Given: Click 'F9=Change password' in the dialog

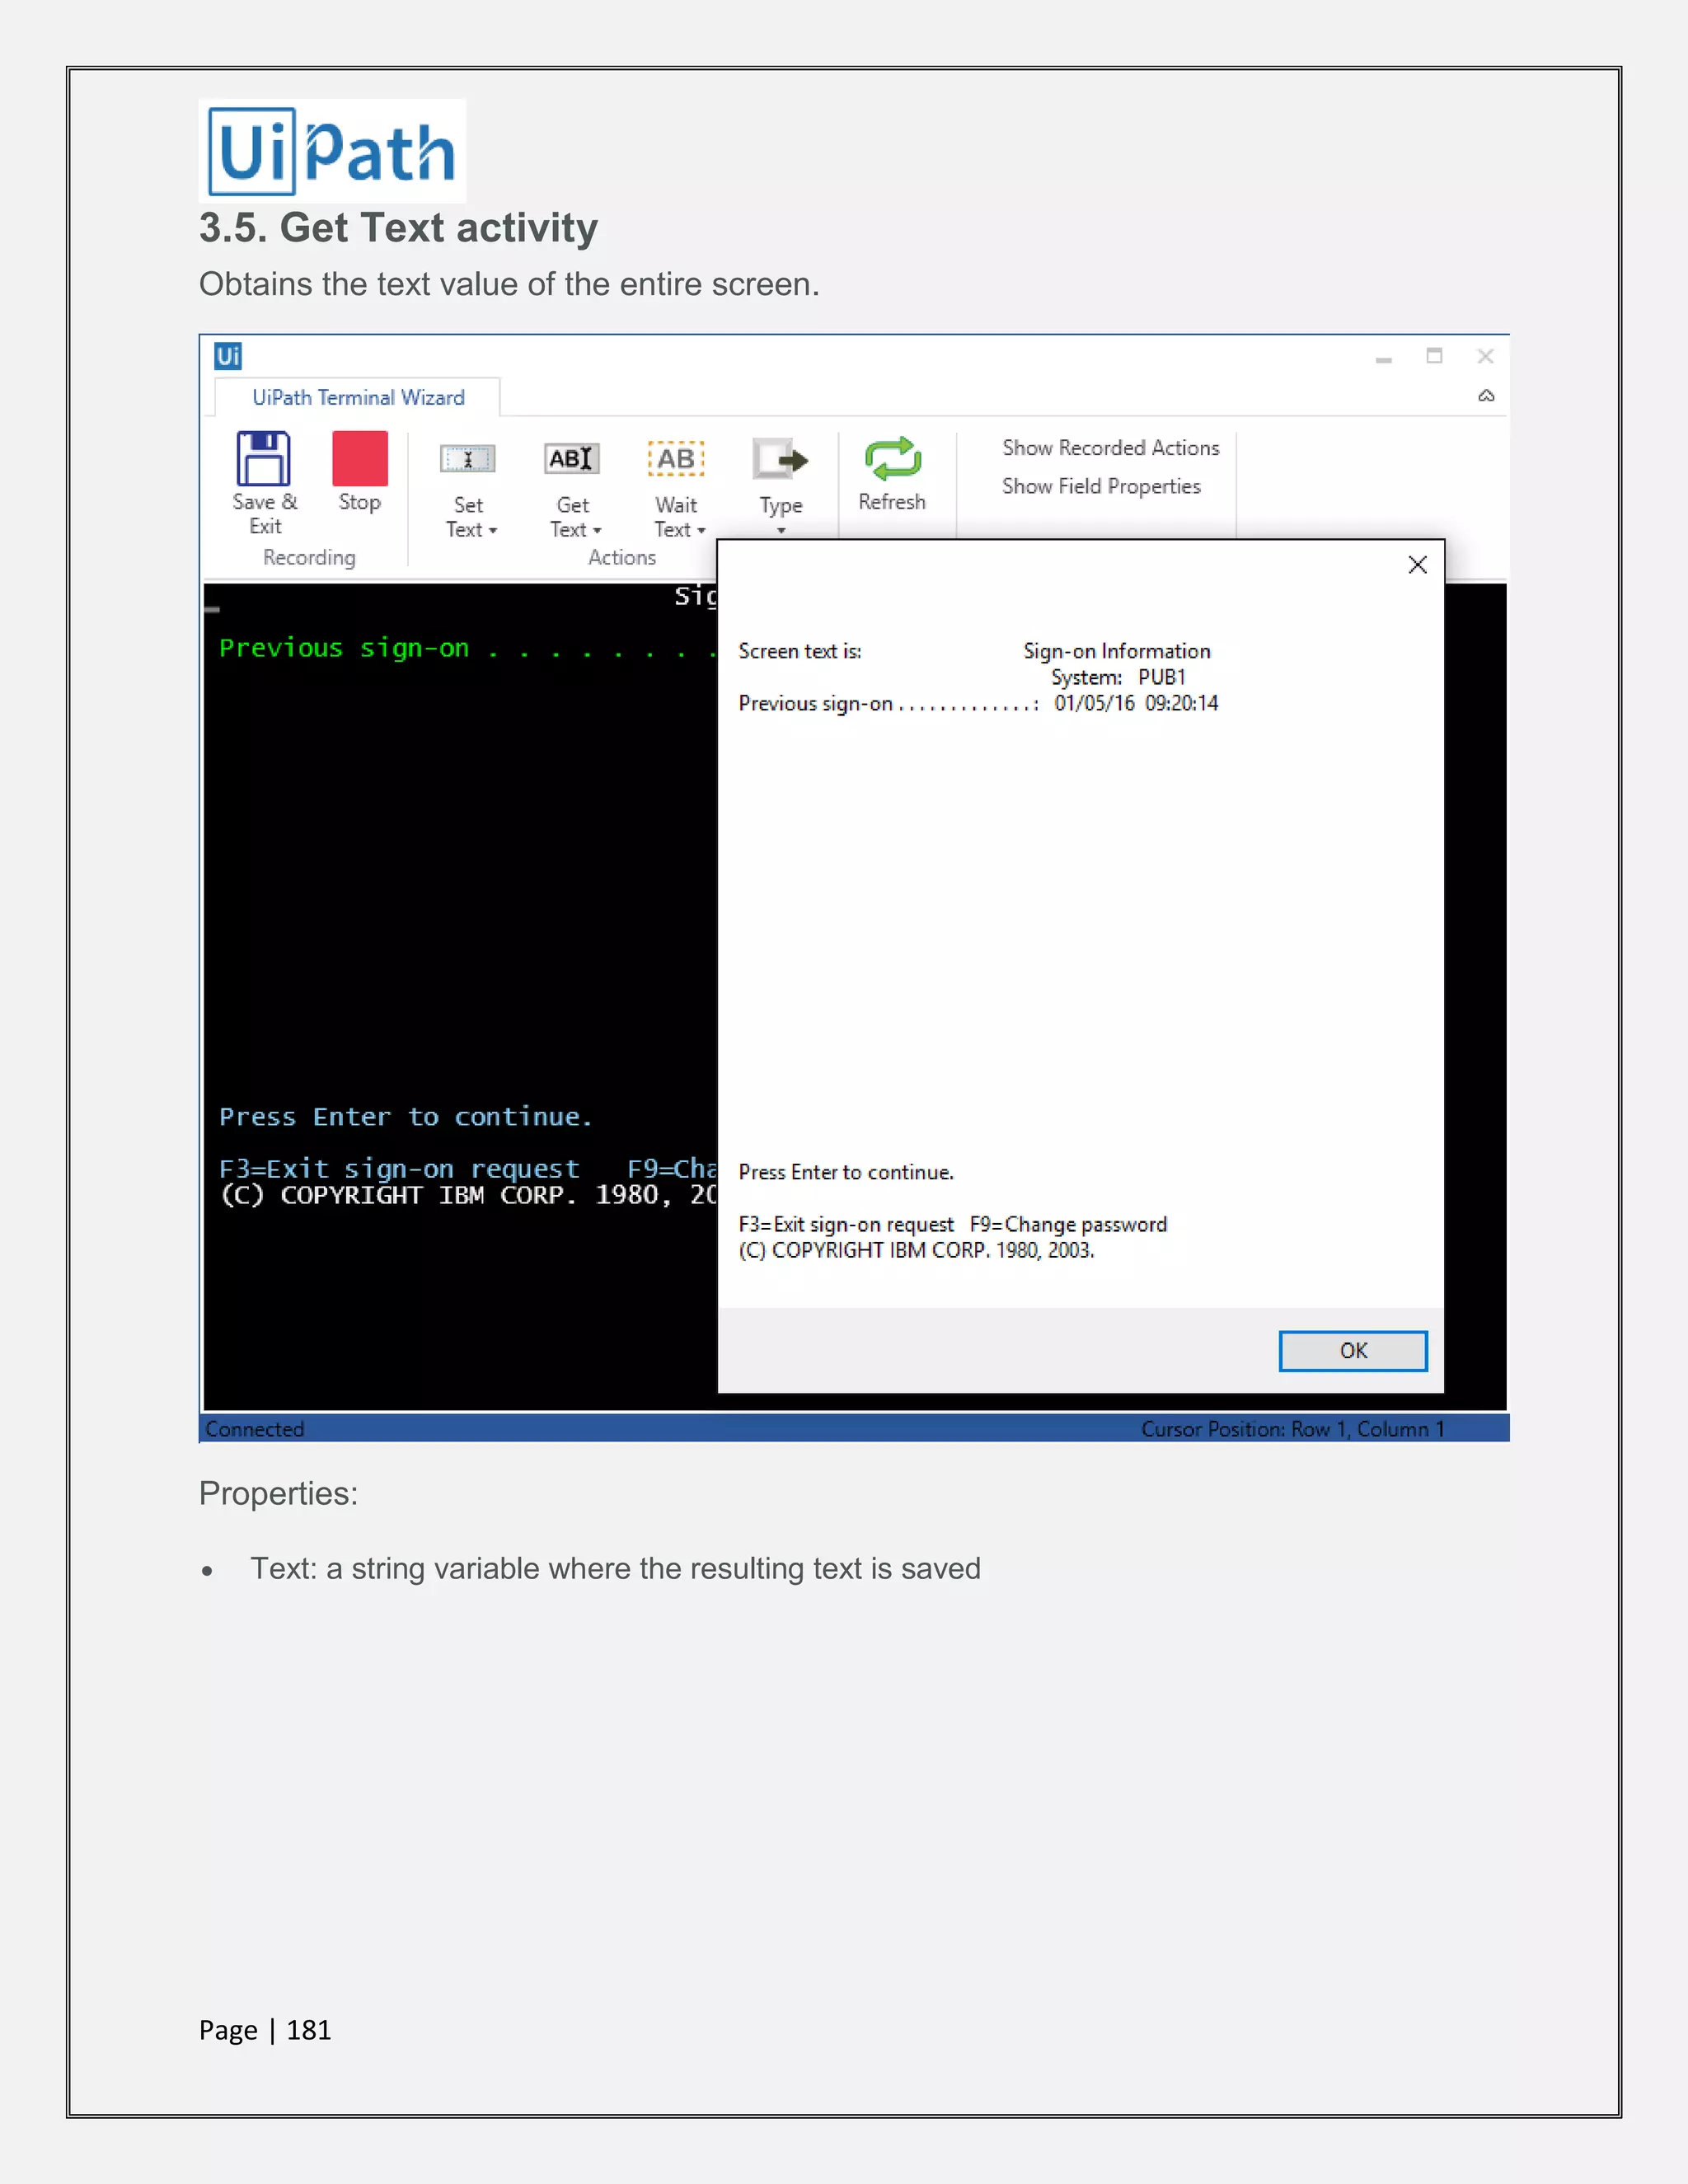Looking at the screenshot, I should (x=1068, y=1224).
